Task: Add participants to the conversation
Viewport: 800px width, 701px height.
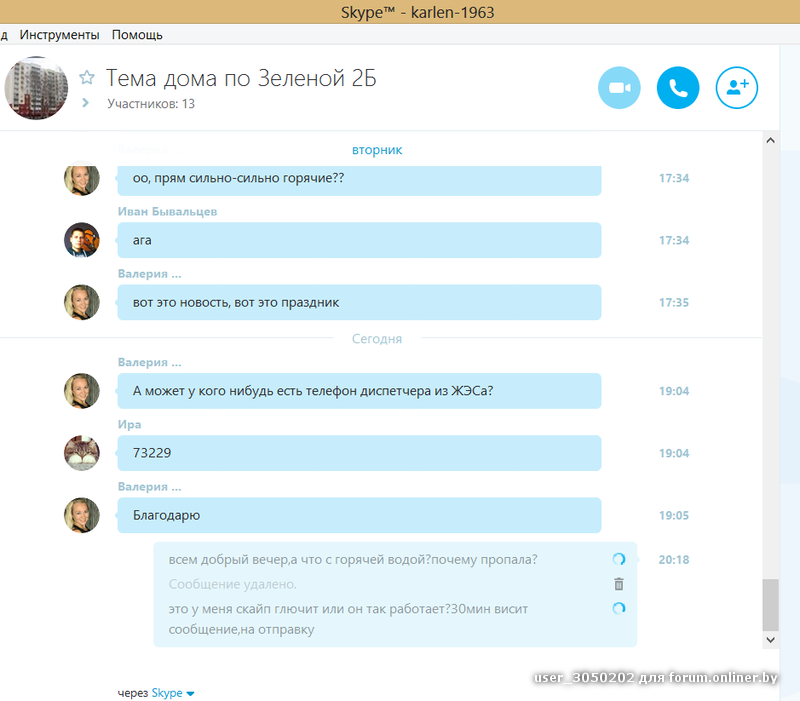Action: pyautogui.click(x=737, y=88)
